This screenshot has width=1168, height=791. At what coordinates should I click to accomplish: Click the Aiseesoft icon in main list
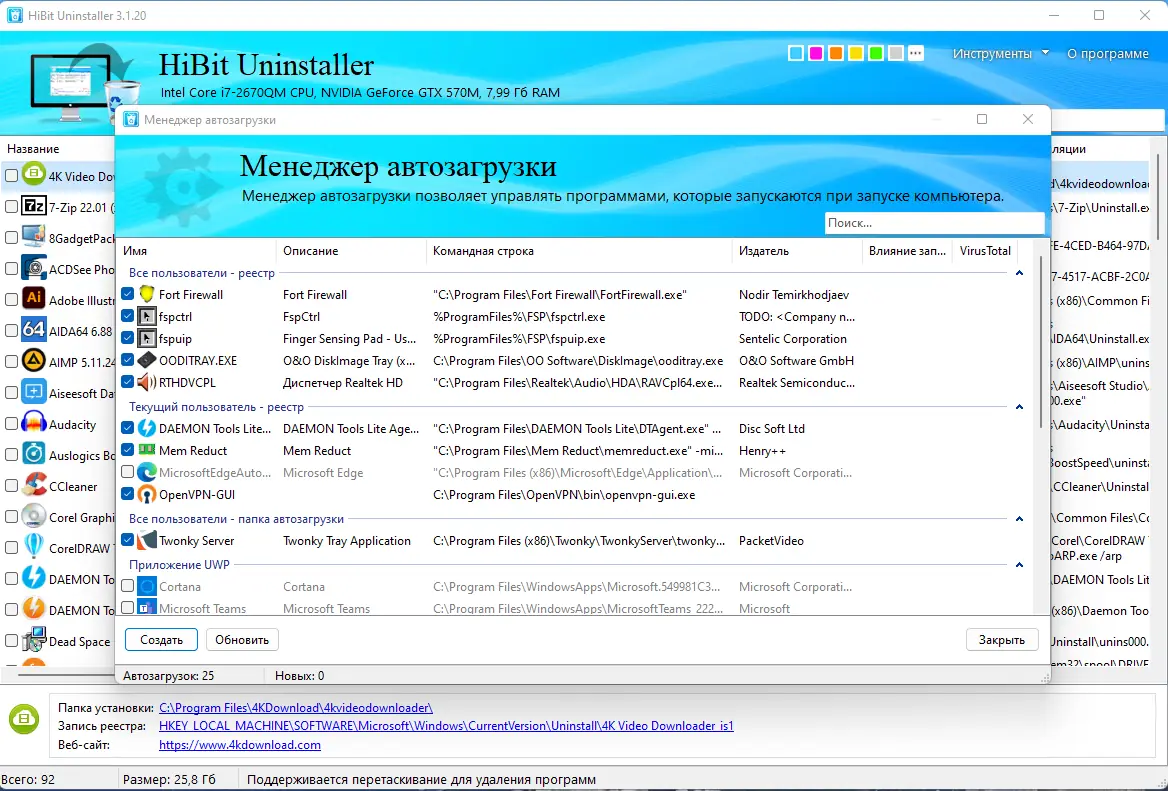(x=34, y=392)
